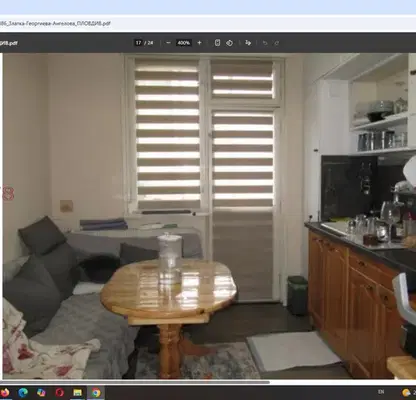
Task: Zoom out with the minus button
Action: tap(168, 43)
